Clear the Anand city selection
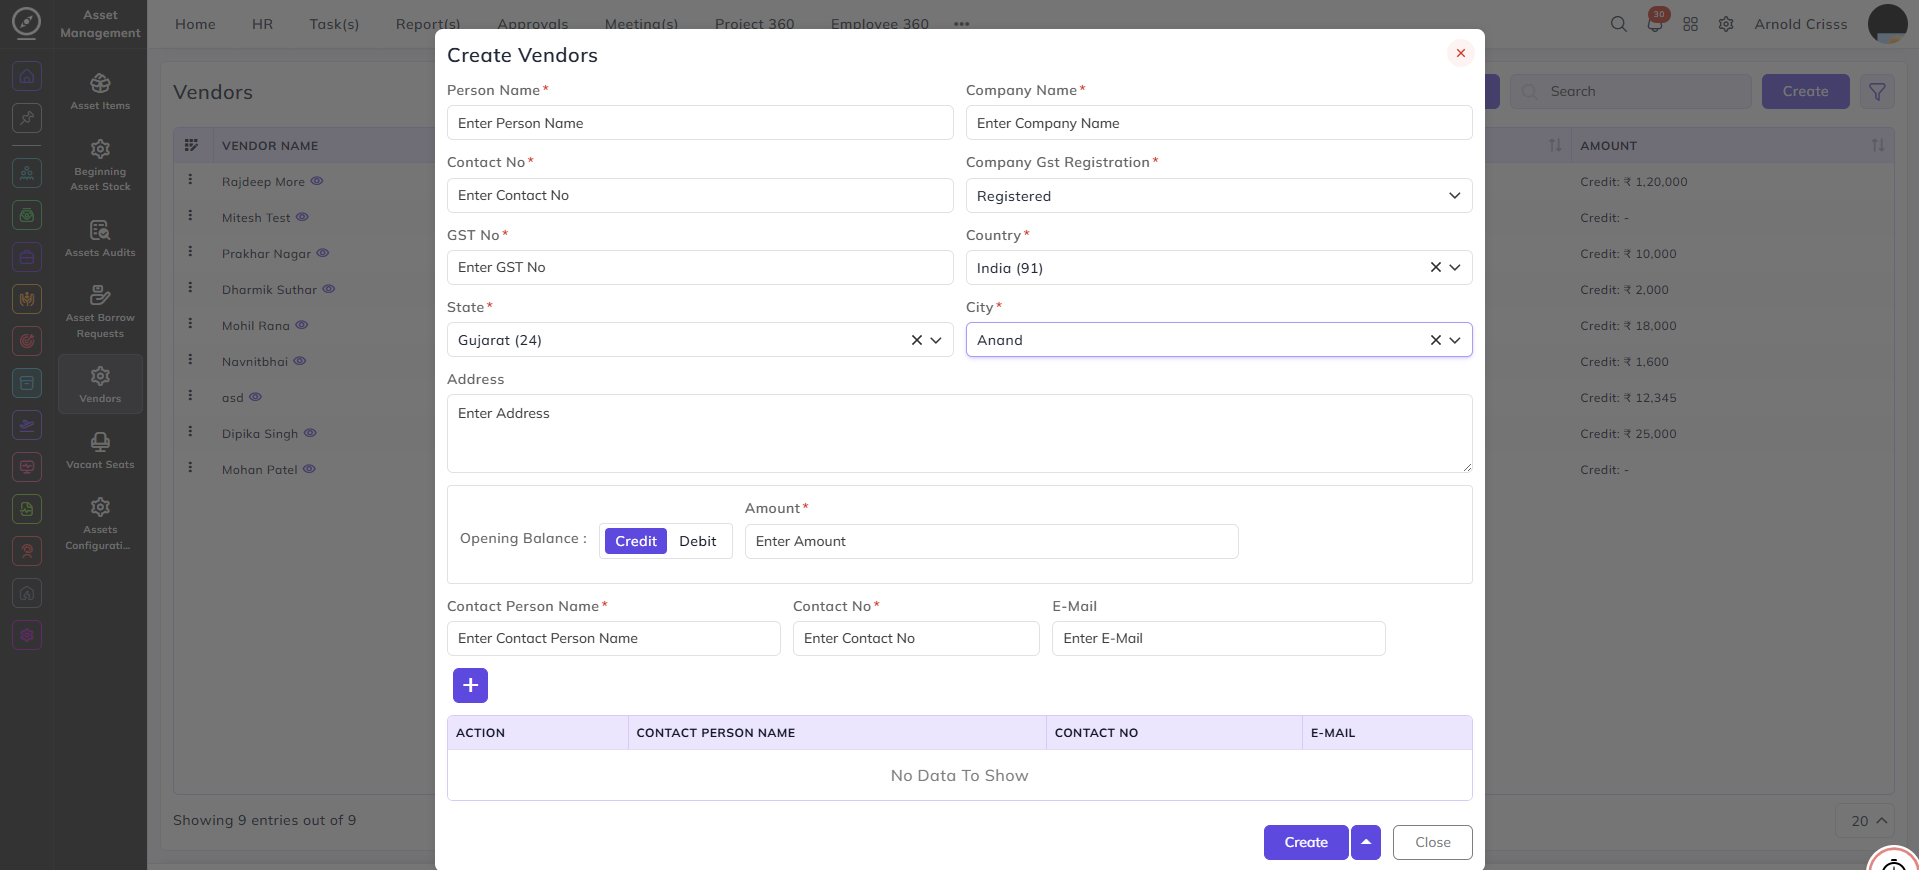The width and height of the screenshot is (1919, 870). click(x=1436, y=340)
